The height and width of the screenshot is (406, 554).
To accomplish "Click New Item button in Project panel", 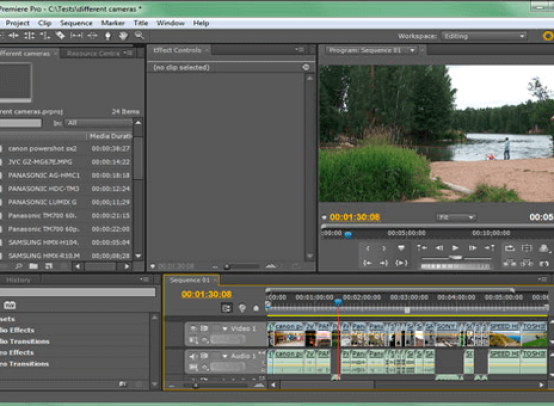I will (x=48, y=266).
